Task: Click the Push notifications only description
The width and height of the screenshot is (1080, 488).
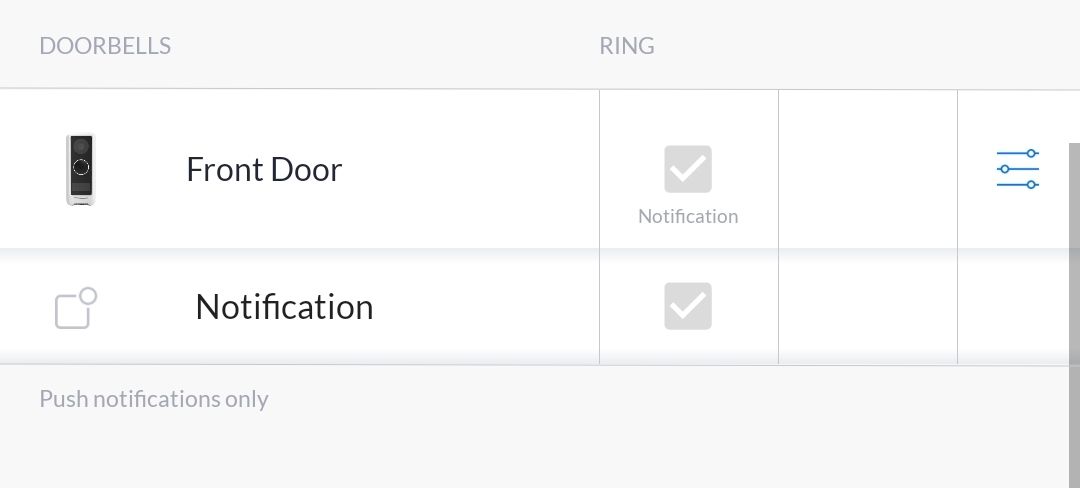Action: click(154, 399)
